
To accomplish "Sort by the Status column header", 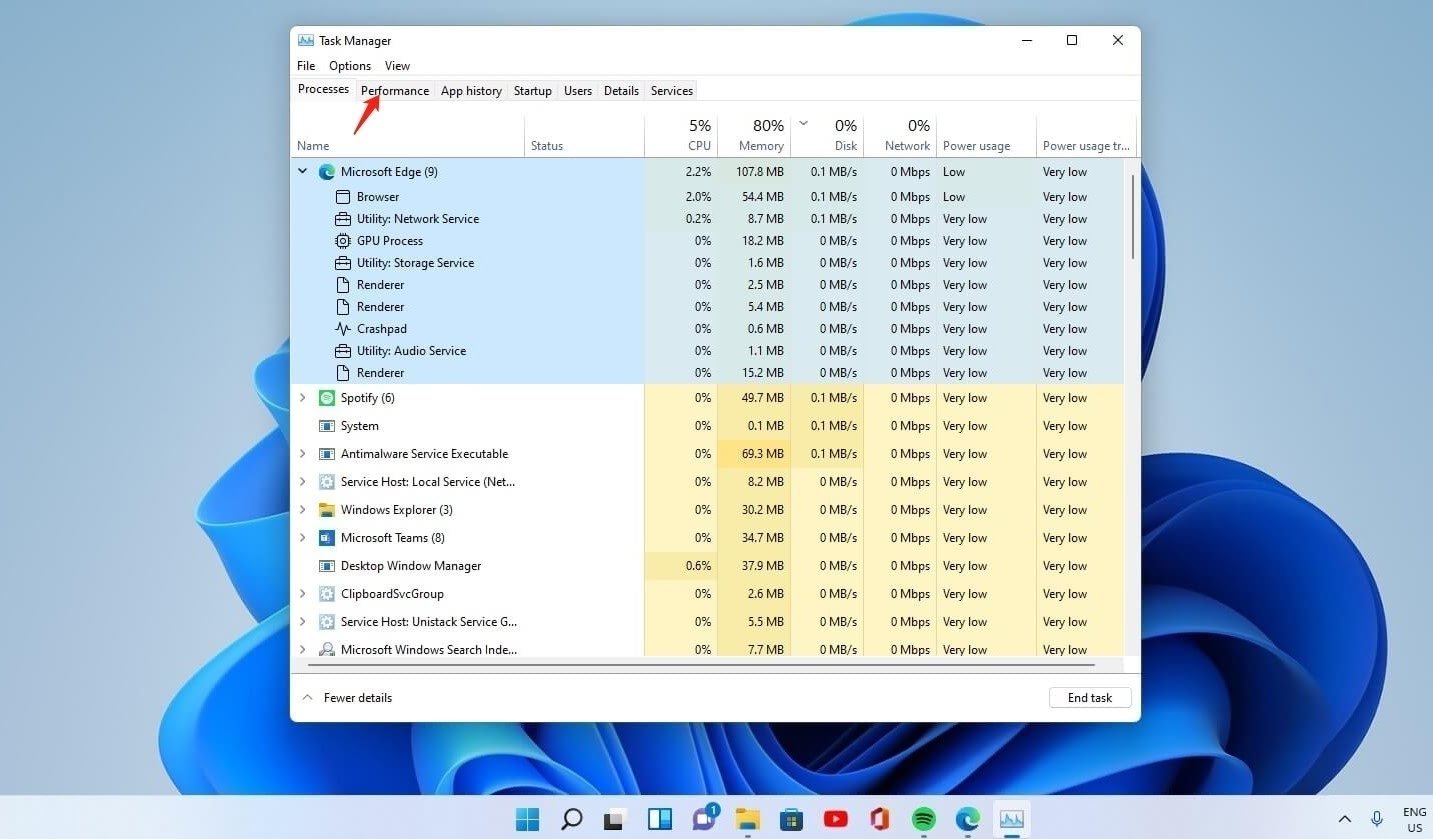I will click(x=585, y=135).
